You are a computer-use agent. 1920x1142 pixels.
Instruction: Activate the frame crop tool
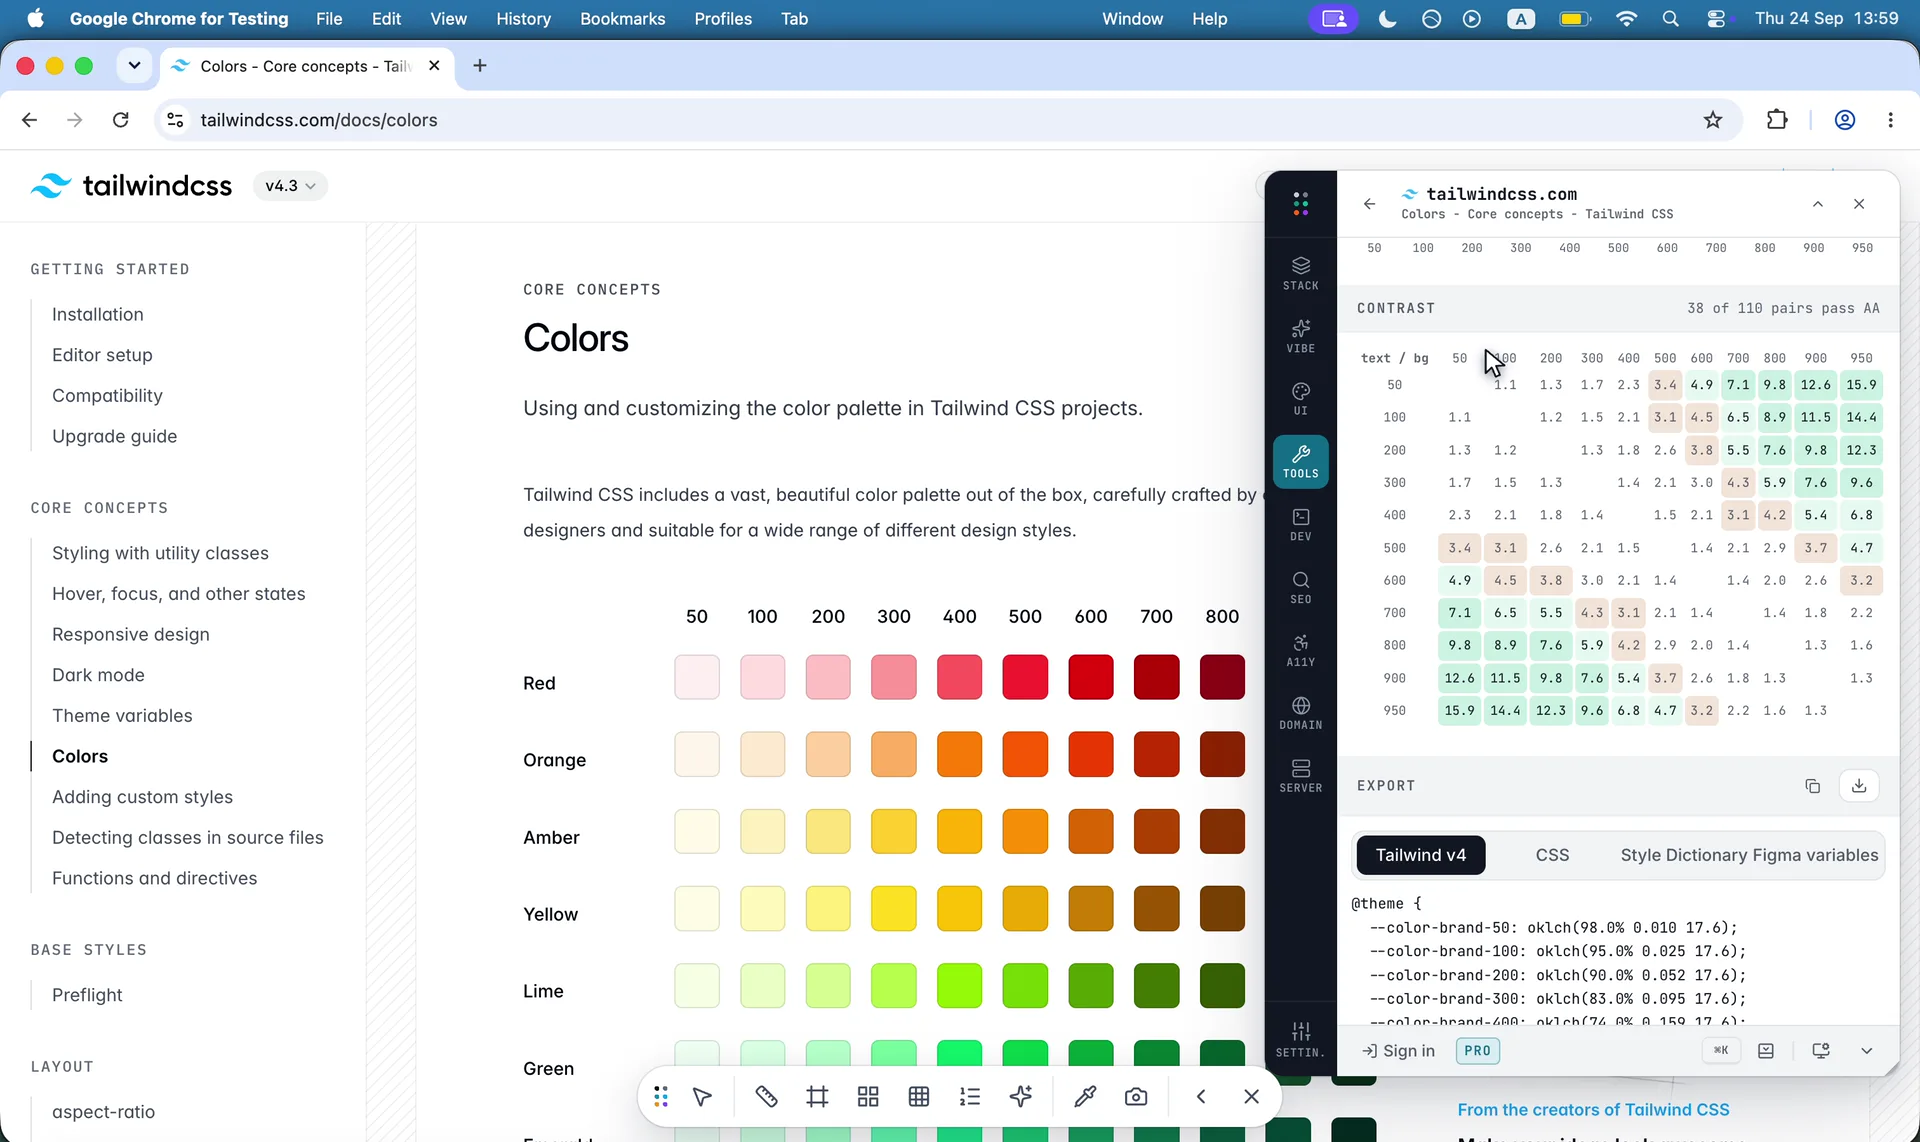coord(817,1097)
